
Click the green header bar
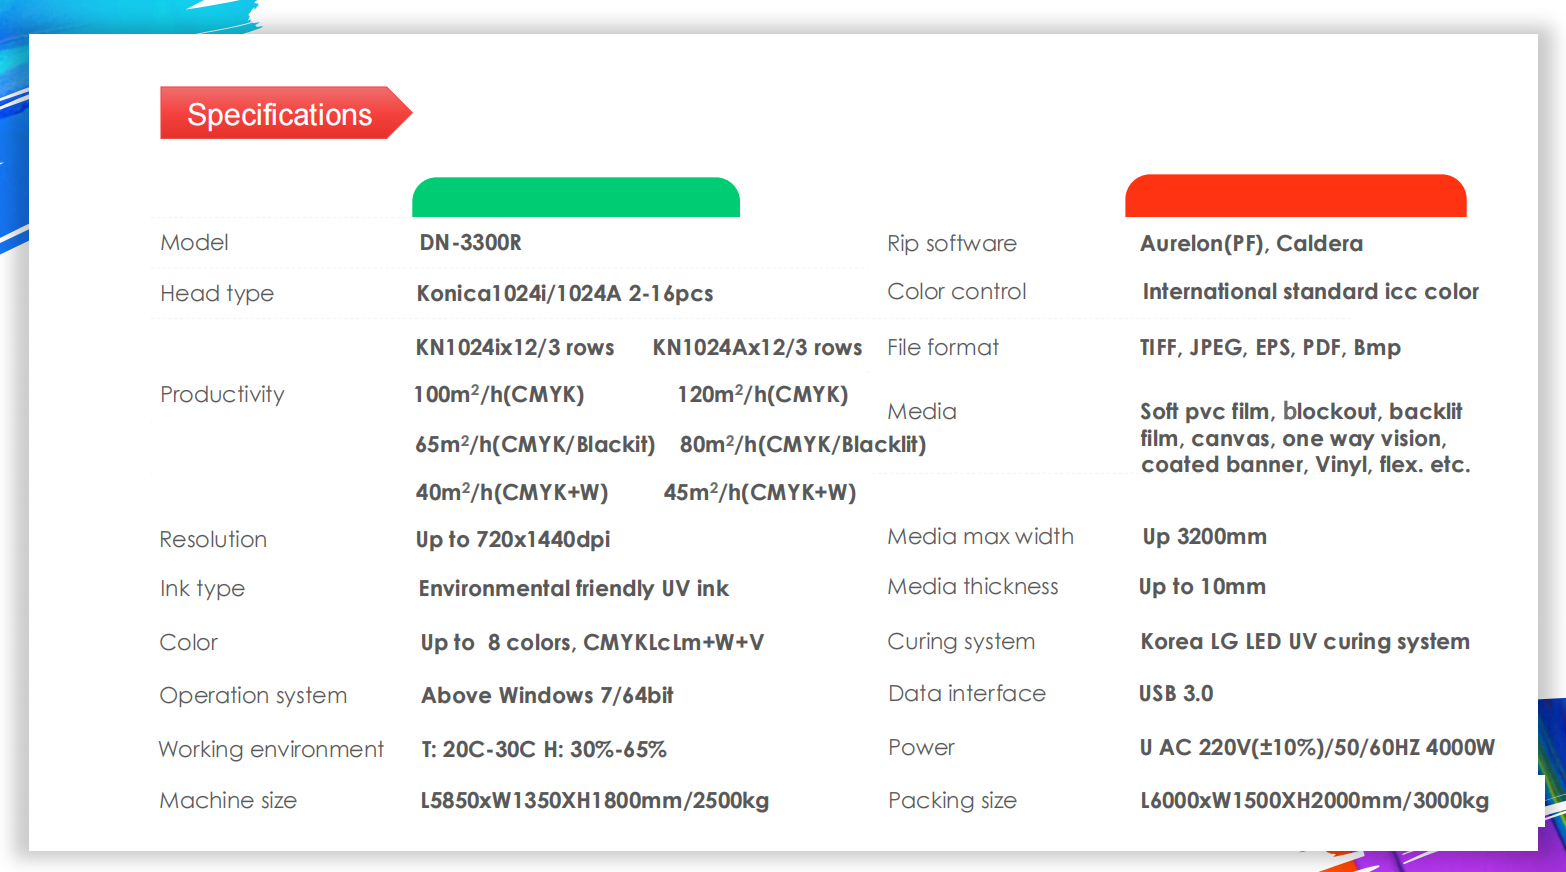click(x=575, y=198)
